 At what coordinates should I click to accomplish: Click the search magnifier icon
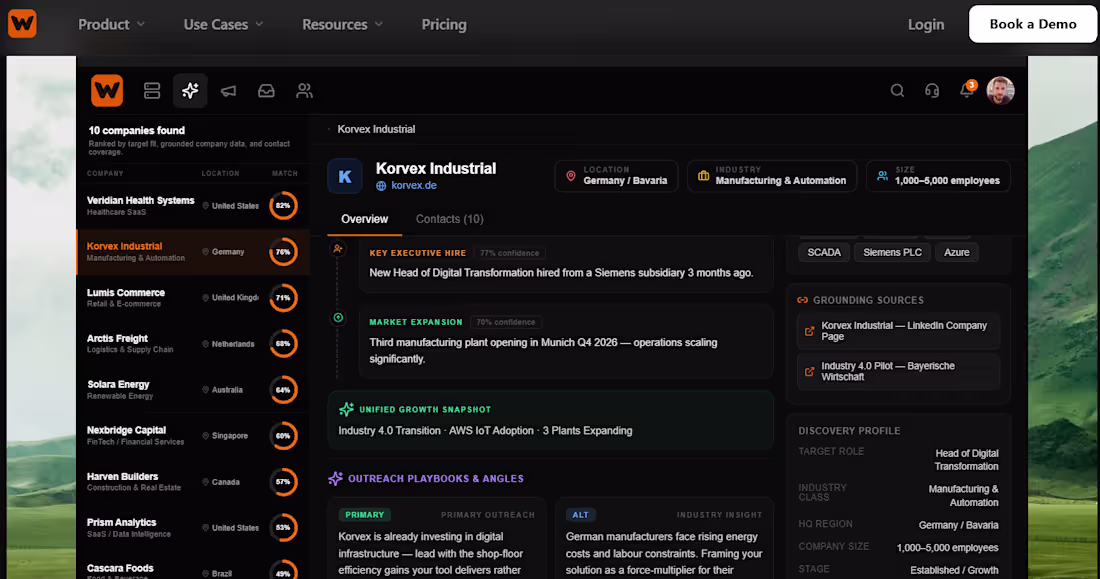point(897,91)
